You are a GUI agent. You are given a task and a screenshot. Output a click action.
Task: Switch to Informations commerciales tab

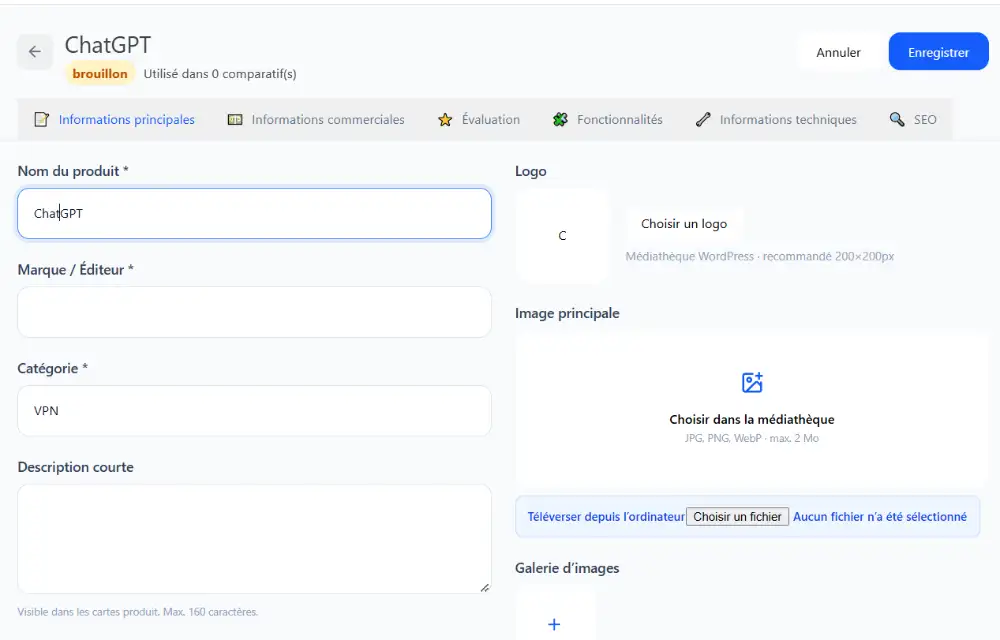coord(316,119)
